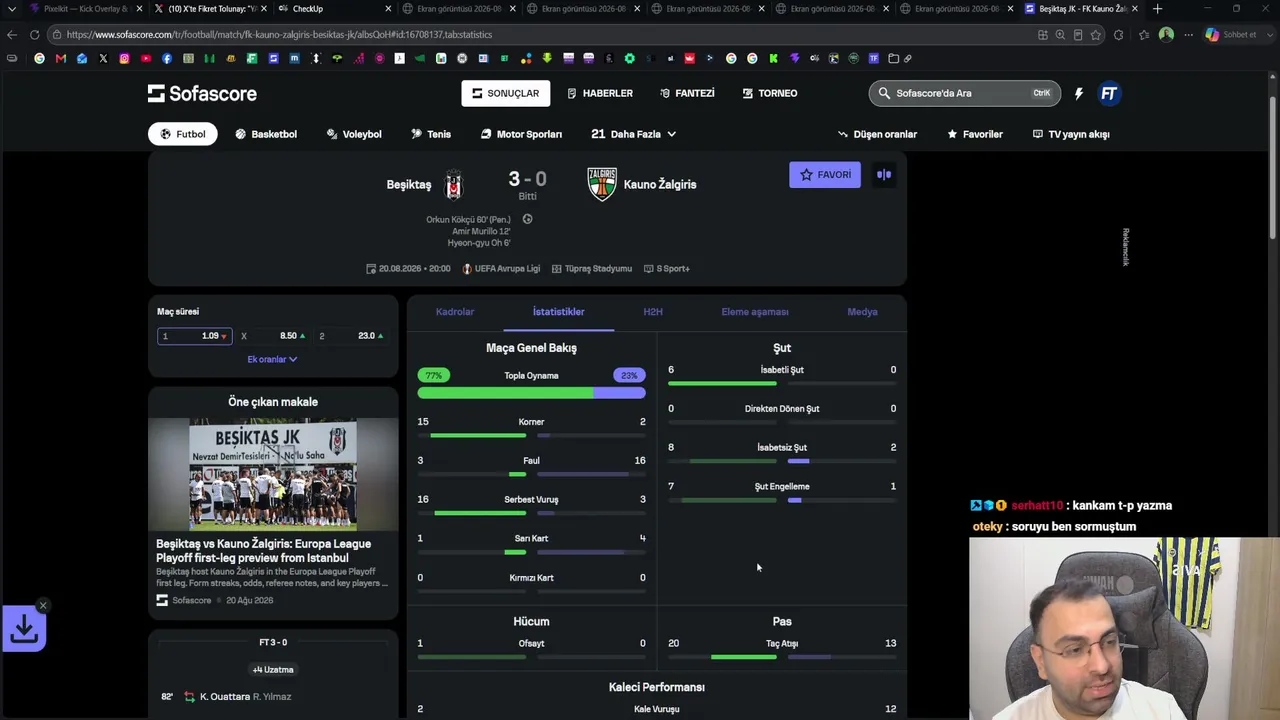Open Torneo in the top navigation

click(770, 93)
